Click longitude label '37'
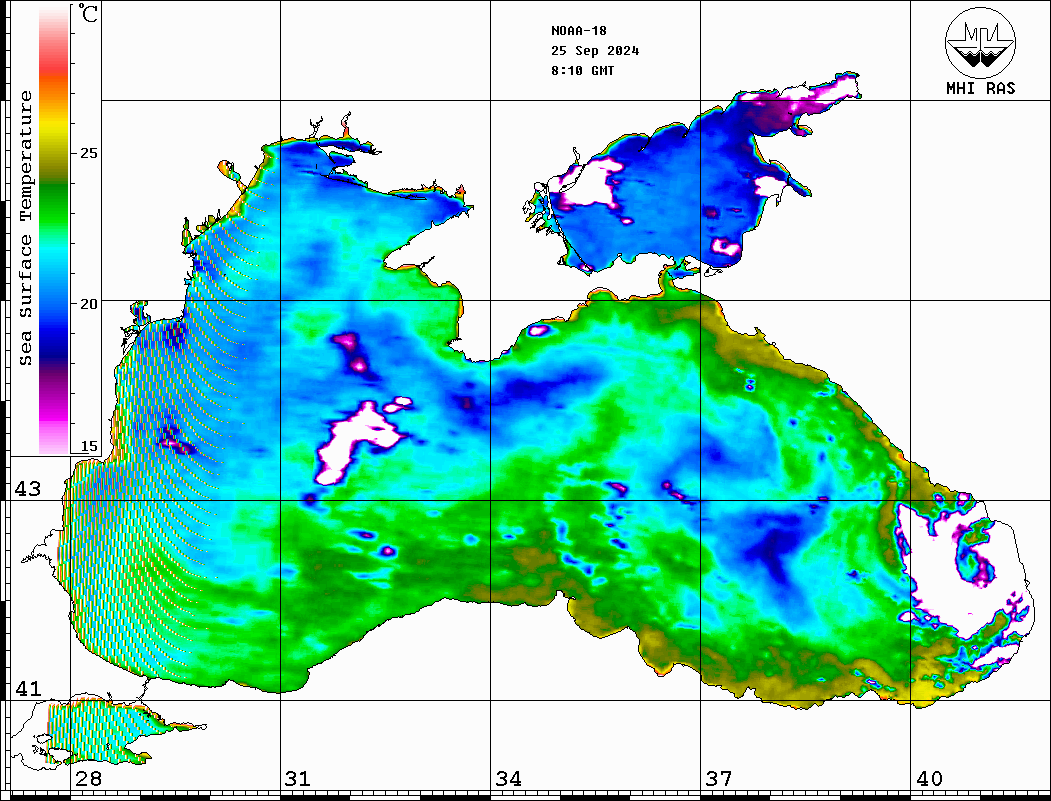 click(719, 779)
